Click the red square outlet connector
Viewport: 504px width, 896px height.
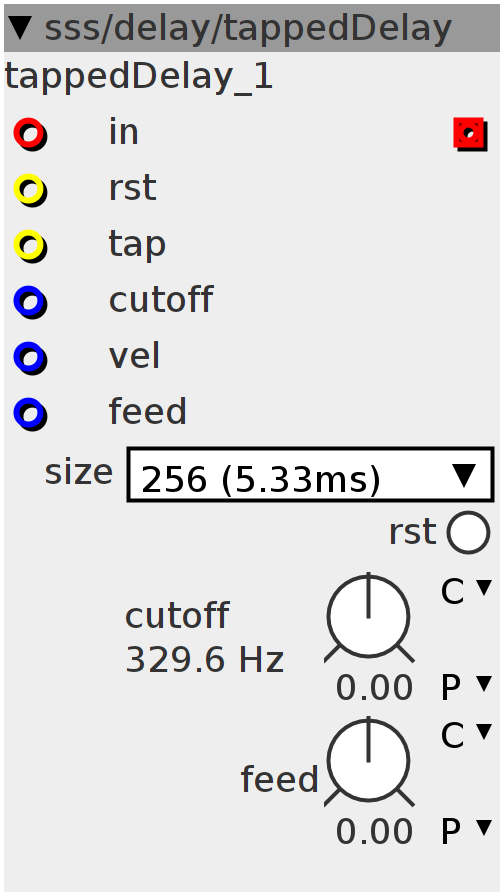470,134
